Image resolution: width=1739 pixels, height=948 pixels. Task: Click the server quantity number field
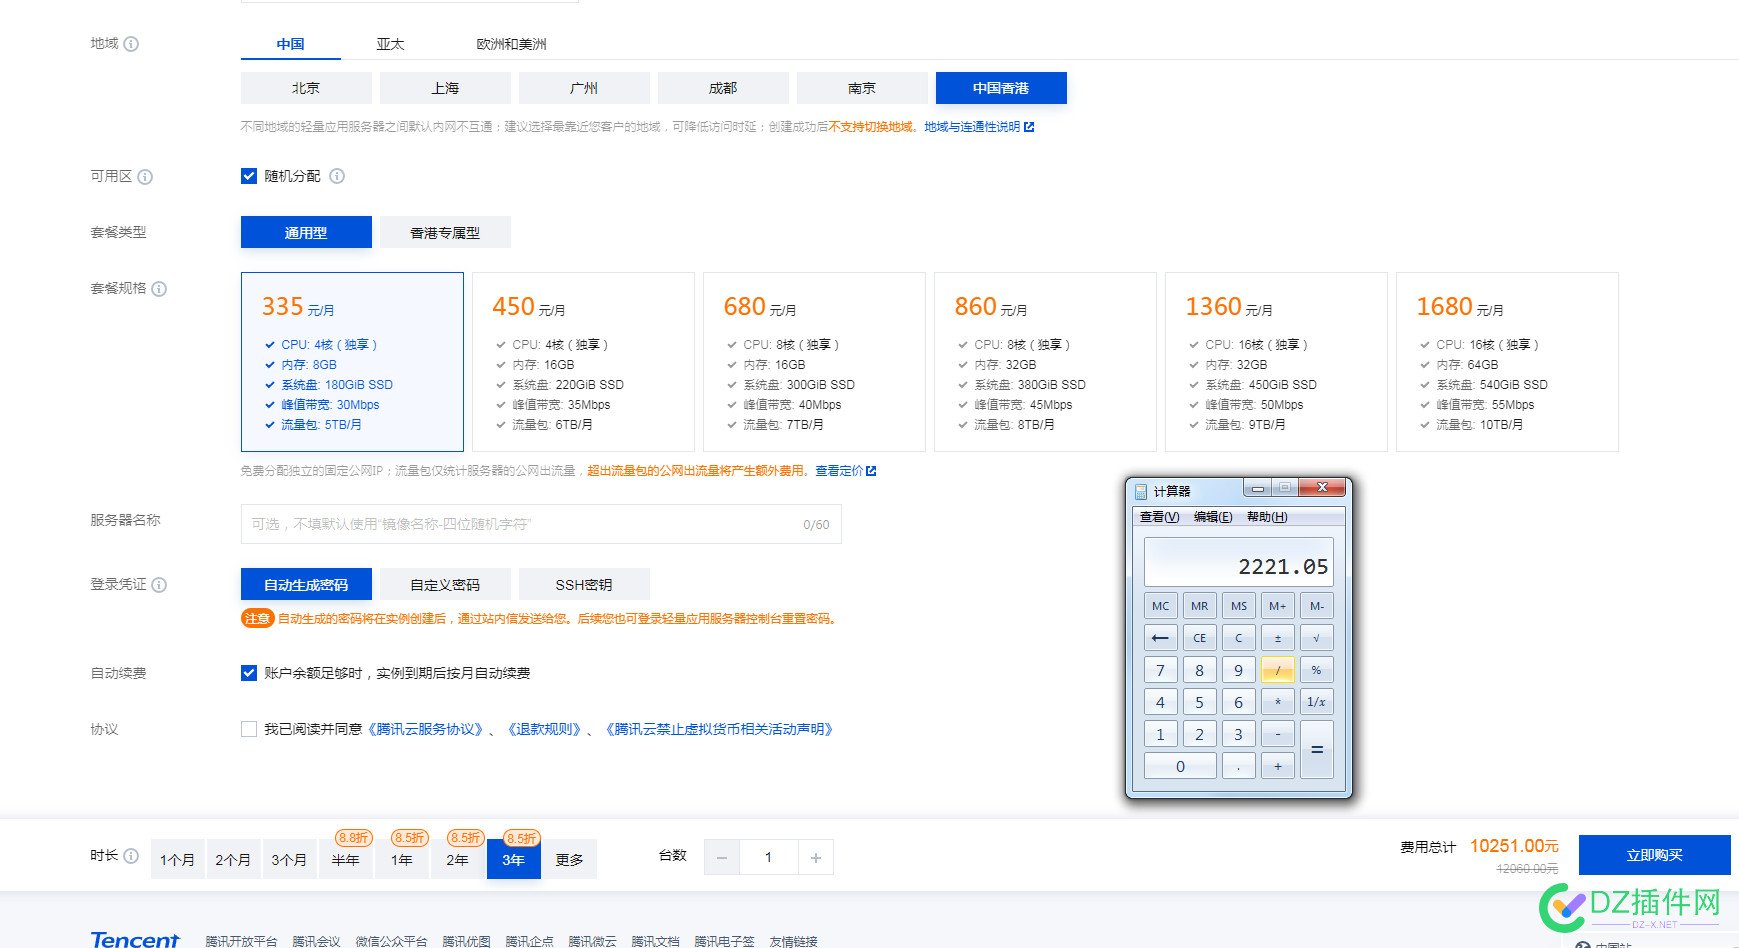point(769,858)
